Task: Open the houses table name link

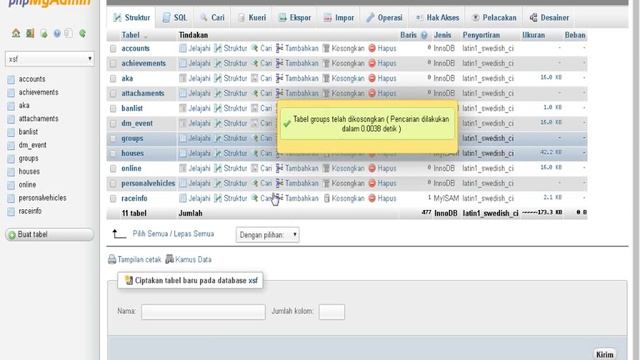Action: 132,153
